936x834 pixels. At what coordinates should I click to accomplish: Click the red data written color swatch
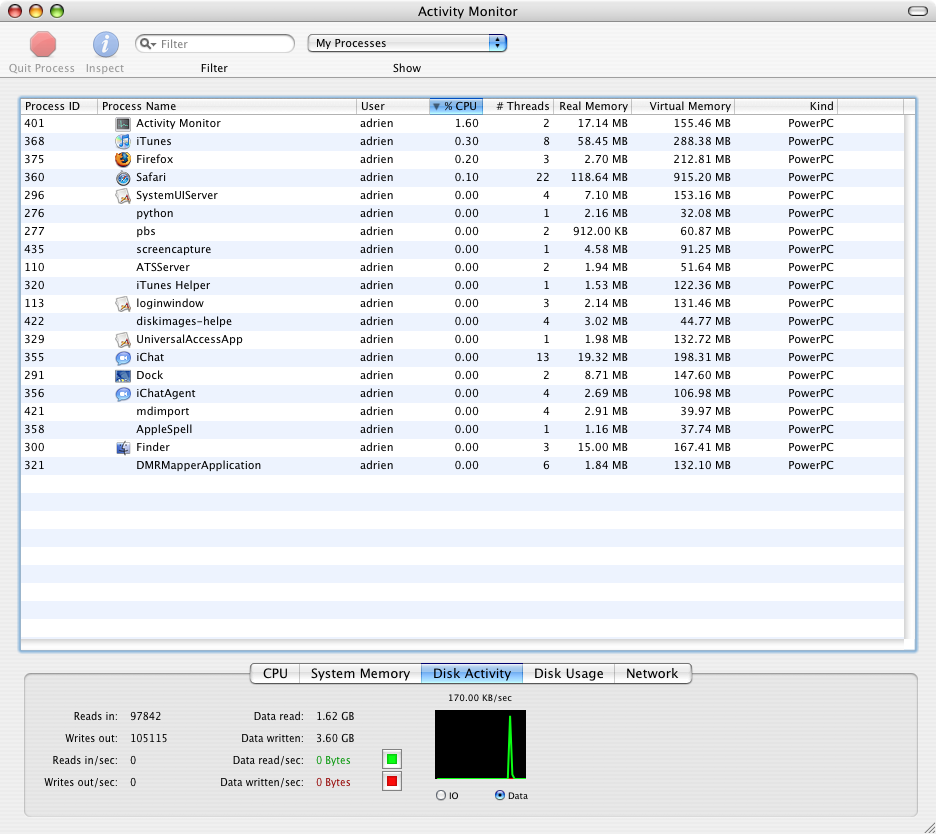(x=392, y=781)
